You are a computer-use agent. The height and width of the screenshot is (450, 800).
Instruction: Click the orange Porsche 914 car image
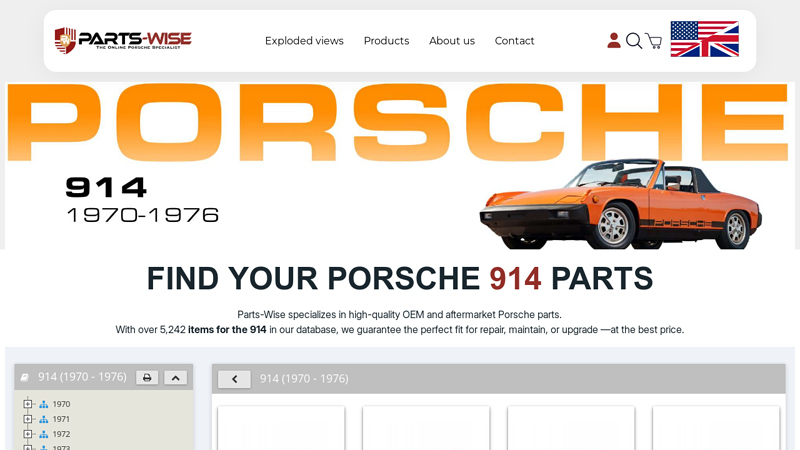[x=620, y=204]
